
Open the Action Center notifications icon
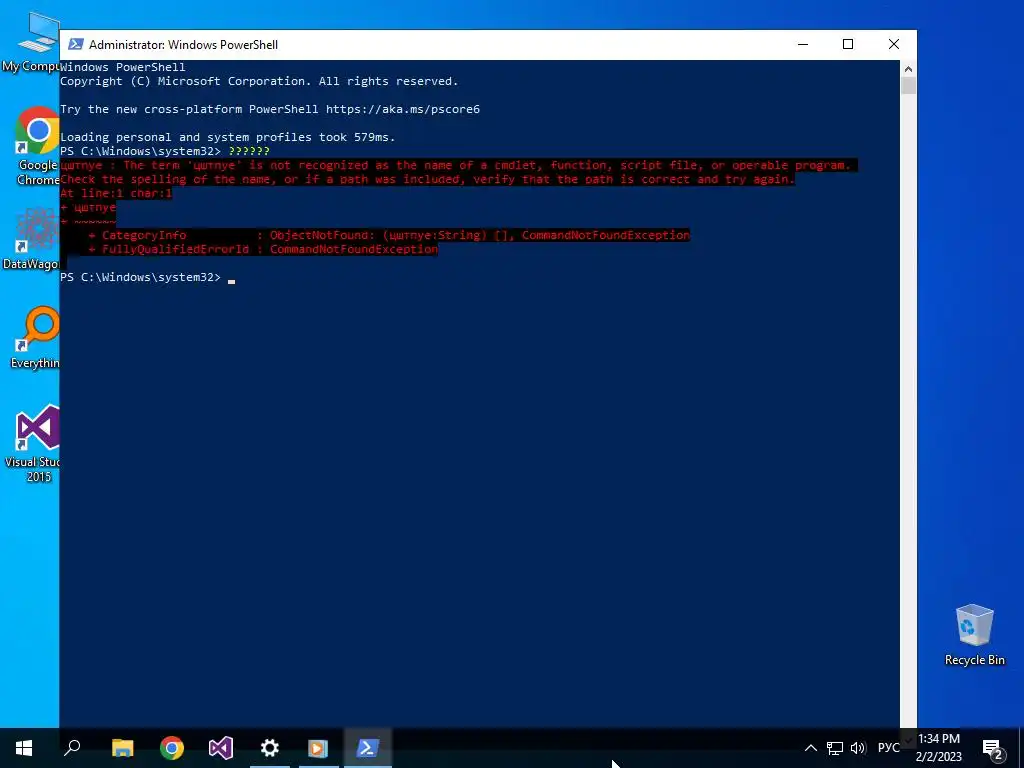(993, 748)
